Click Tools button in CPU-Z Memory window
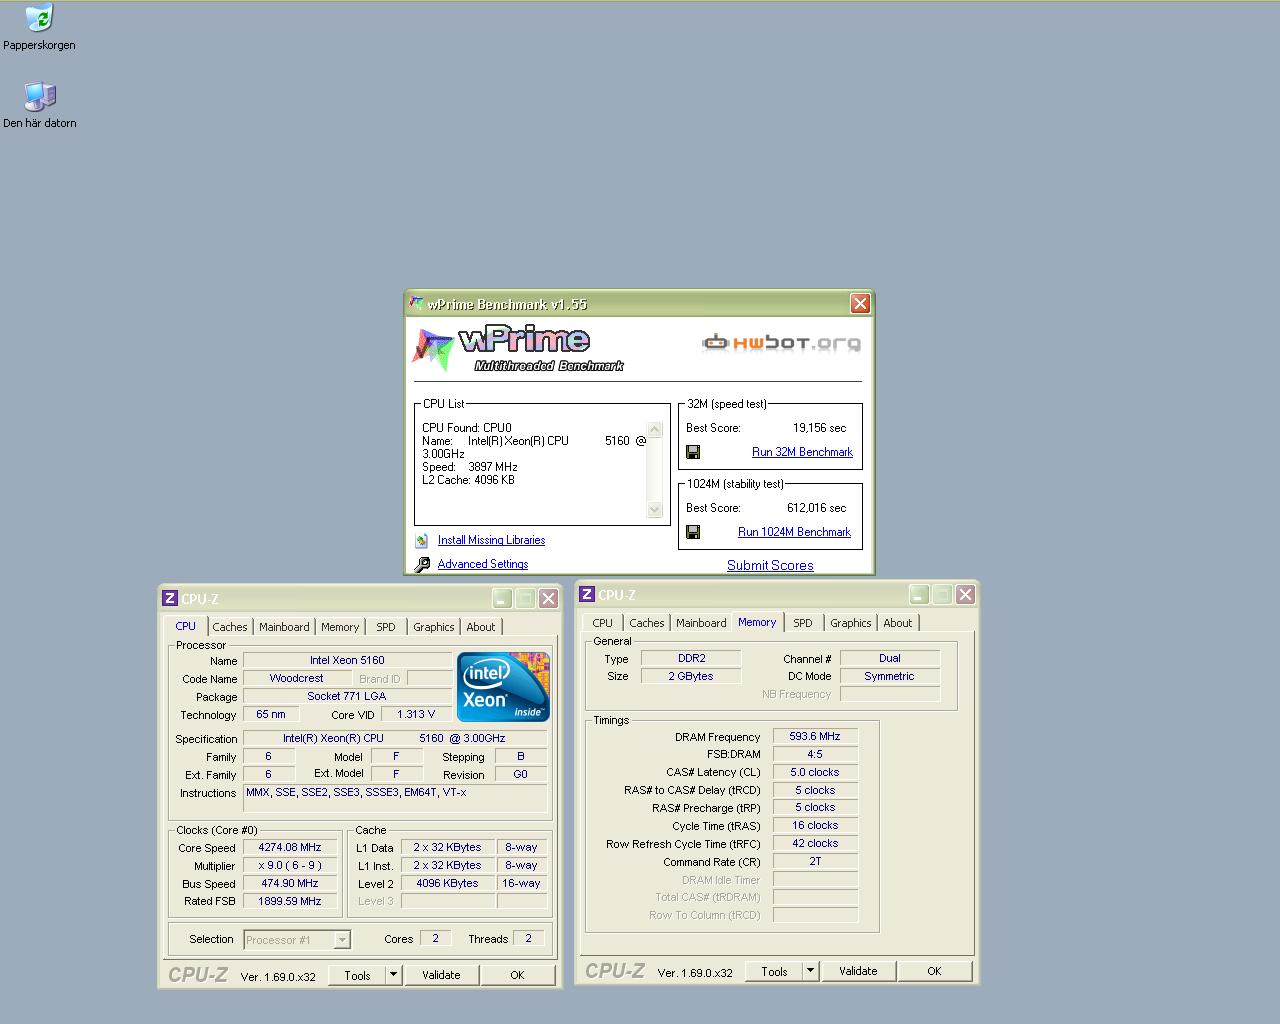This screenshot has height=1024, width=1280. coord(774,971)
